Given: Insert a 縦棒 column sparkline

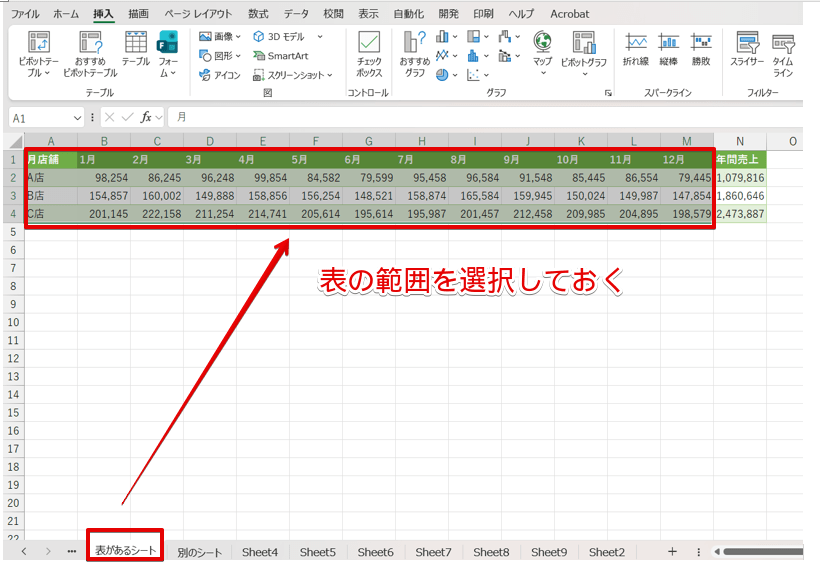Looking at the screenshot, I should pyautogui.click(x=668, y=49).
